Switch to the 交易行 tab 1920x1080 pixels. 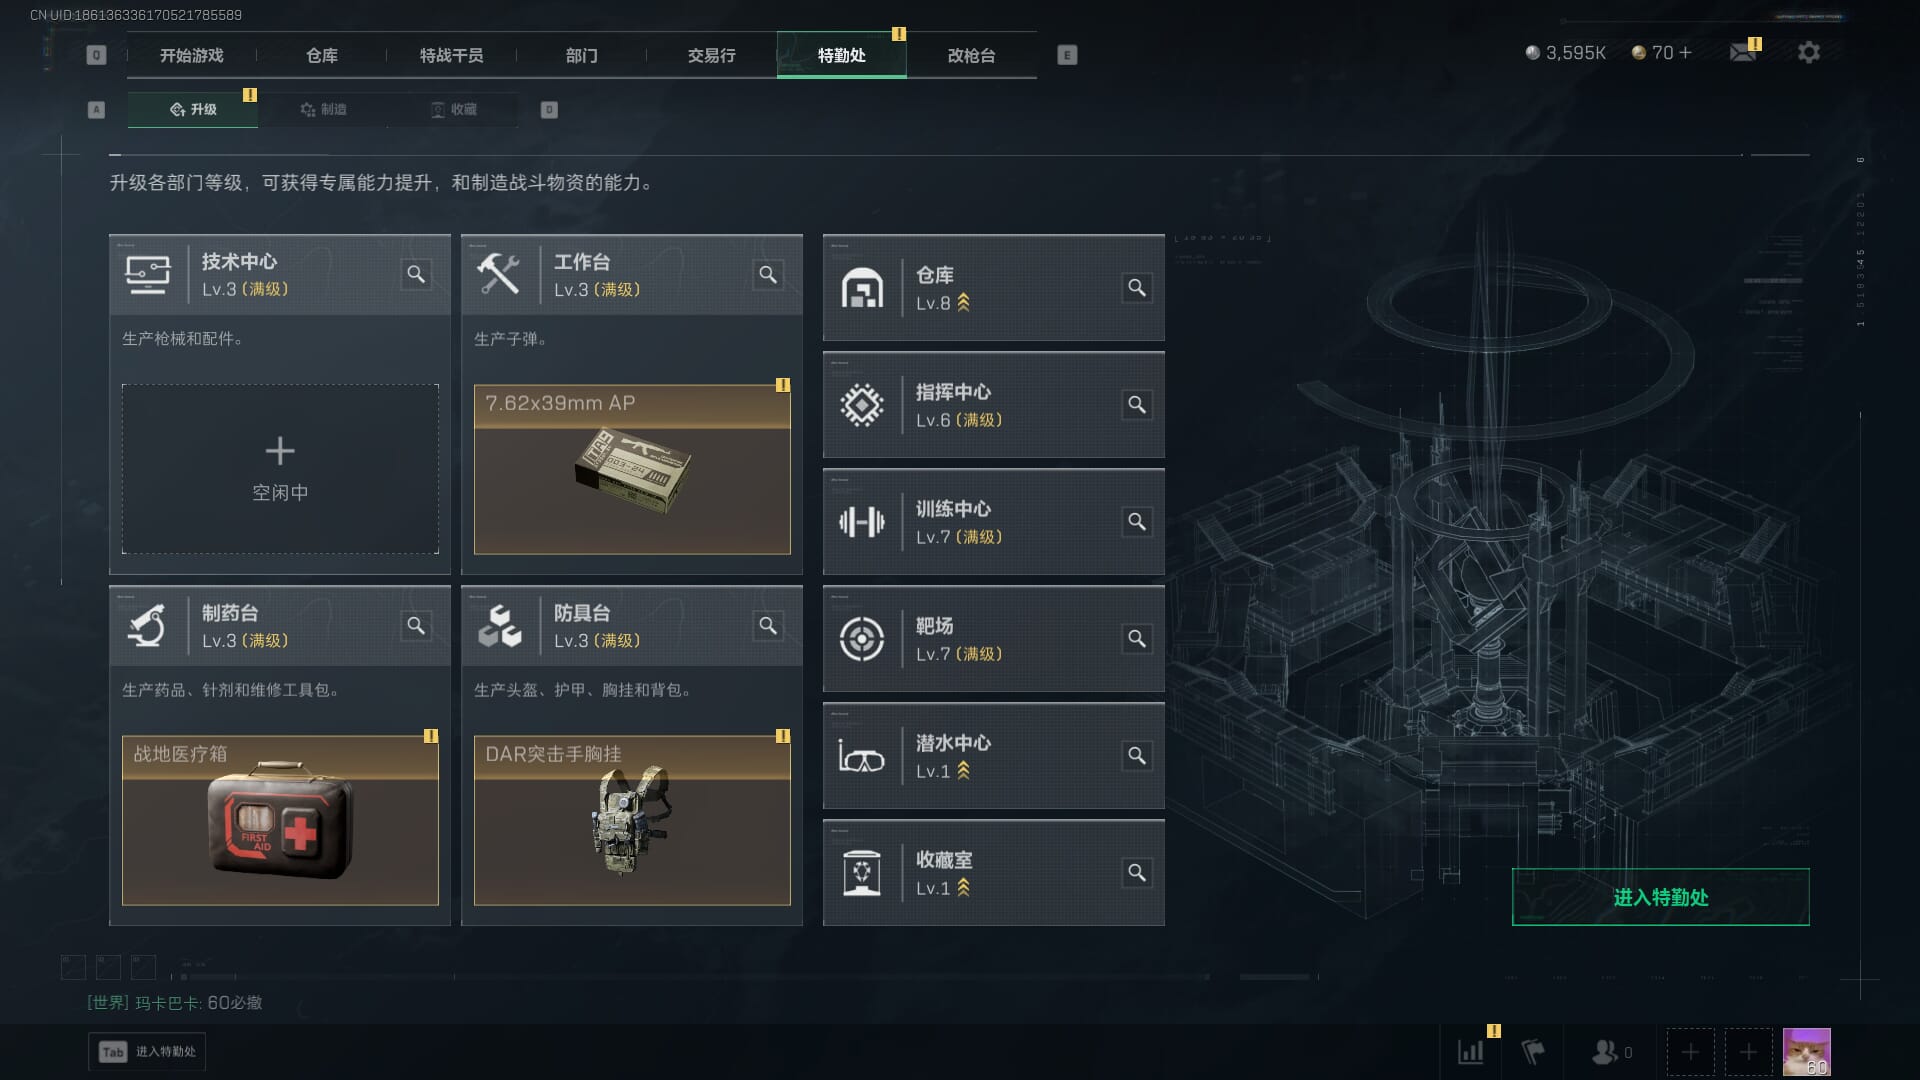click(711, 55)
